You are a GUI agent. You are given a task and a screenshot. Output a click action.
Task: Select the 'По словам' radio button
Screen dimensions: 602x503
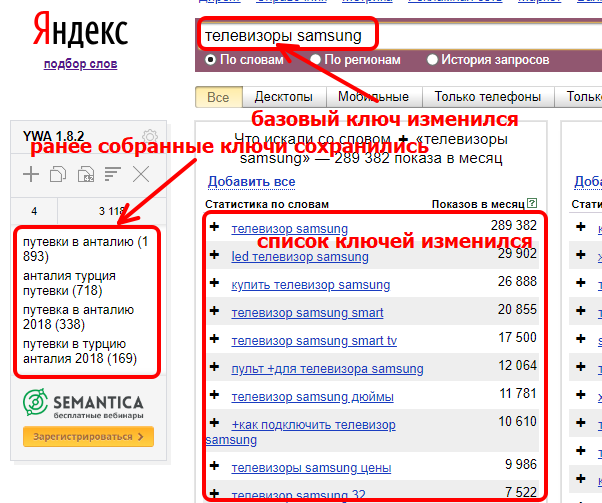211,60
